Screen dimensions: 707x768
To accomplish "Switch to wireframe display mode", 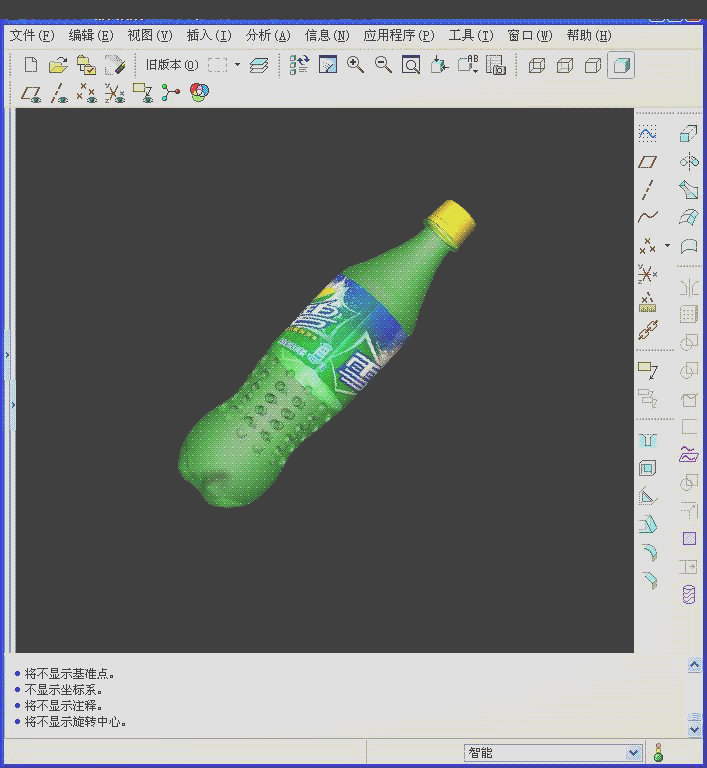I will point(537,65).
